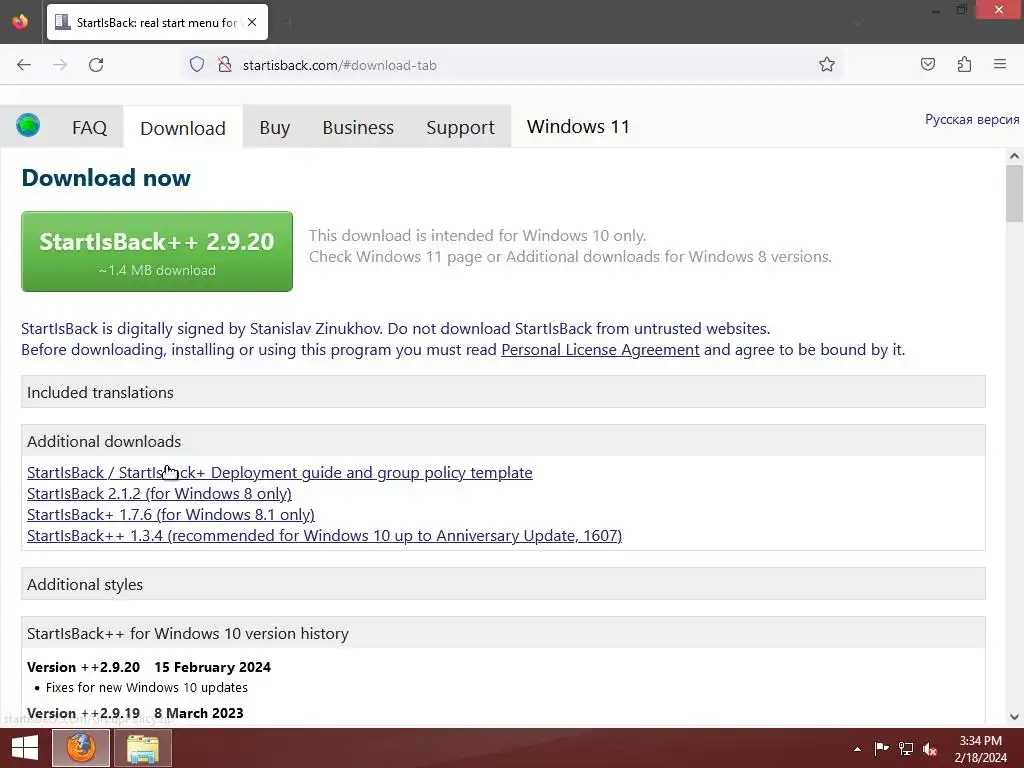
Task: Expand the Additional styles section
Action: tap(503, 584)
